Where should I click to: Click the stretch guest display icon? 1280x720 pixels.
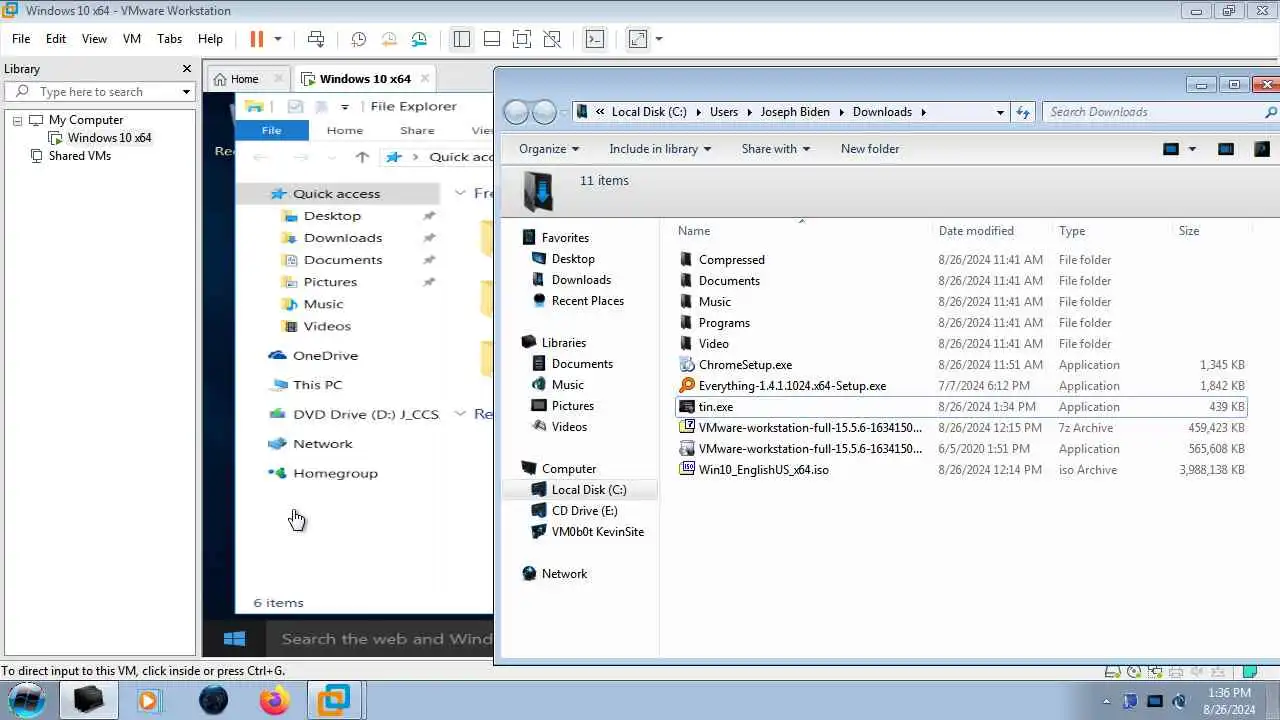pyautogui.click(x=638, y=39)
